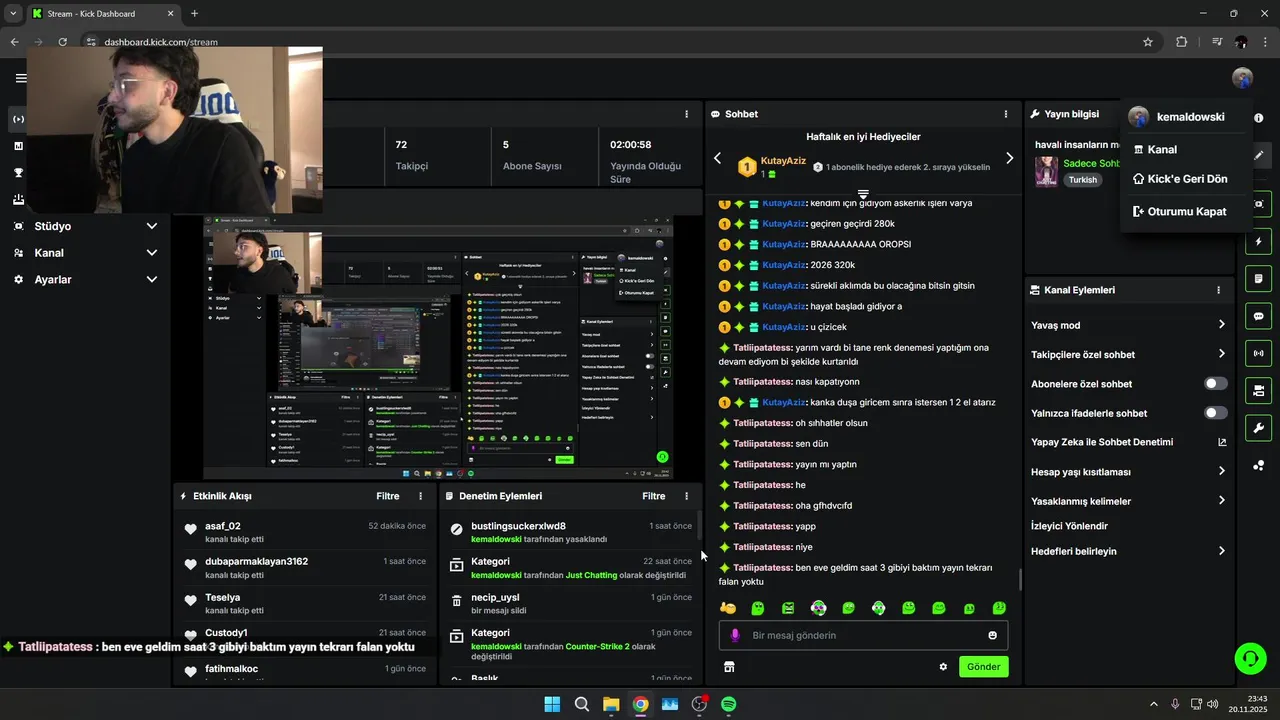This screenshot has width=1280, height=720.
Task: Click the external link icon beside Yapay Zeka
Action: [x=1222, y=442]
